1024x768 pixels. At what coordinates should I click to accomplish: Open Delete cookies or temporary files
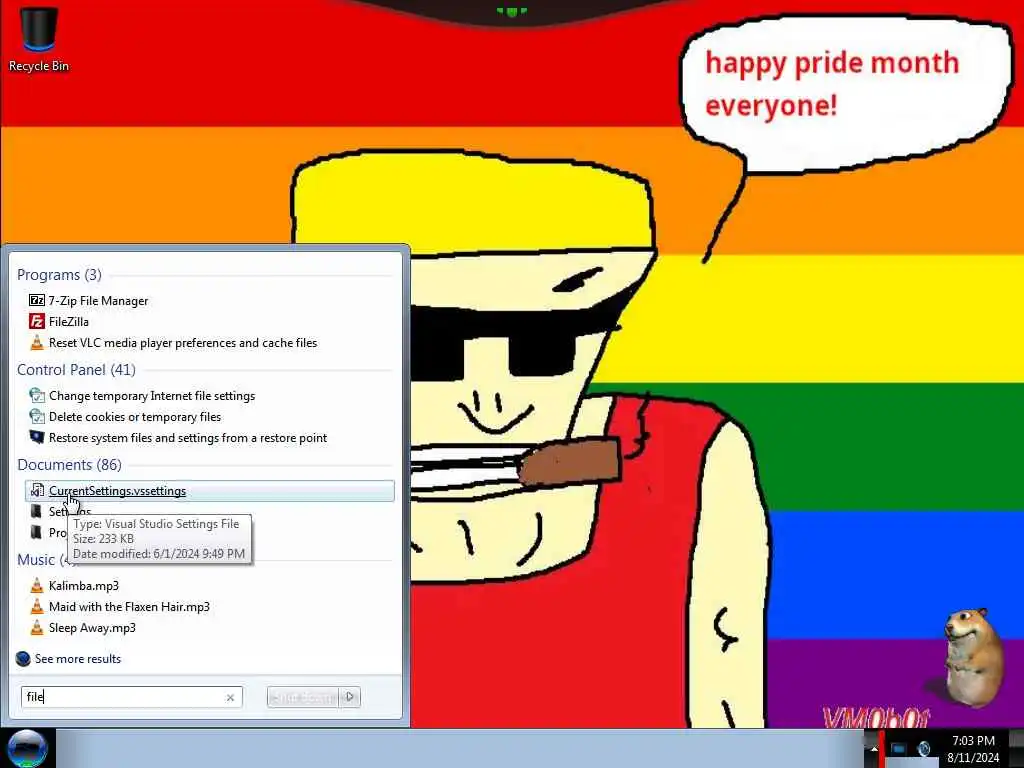[x=135, y=417]
